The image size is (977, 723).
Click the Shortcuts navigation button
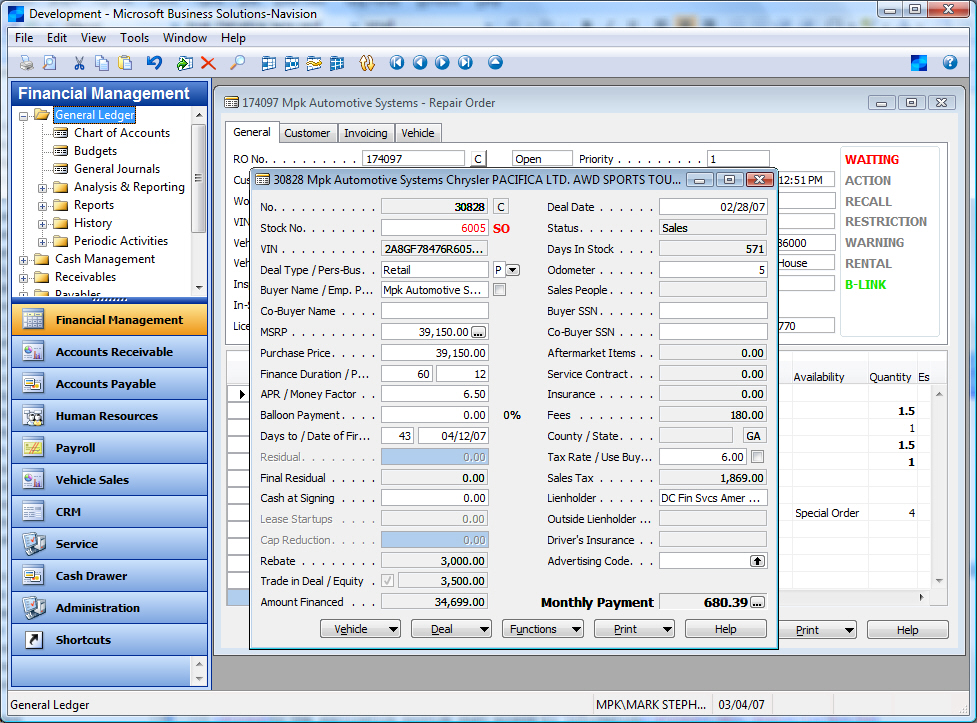pyautogui.click(x=110, y=639)
